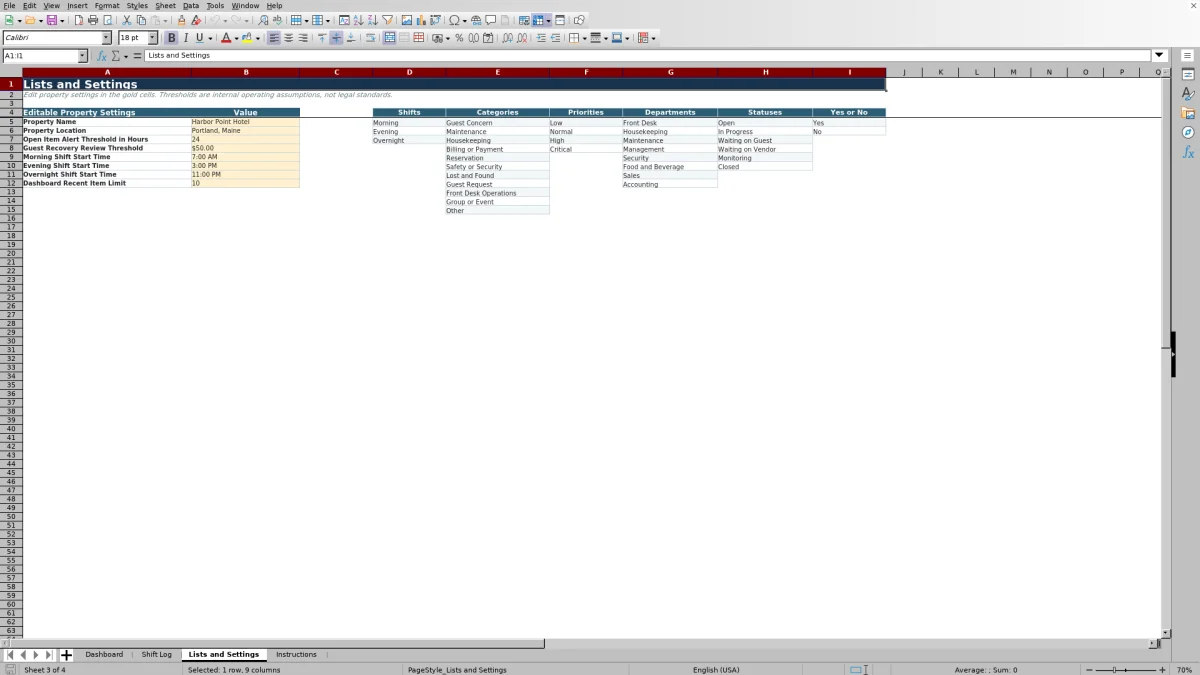
Task: Click the Save document icon
Action: (x=51, y=20)
